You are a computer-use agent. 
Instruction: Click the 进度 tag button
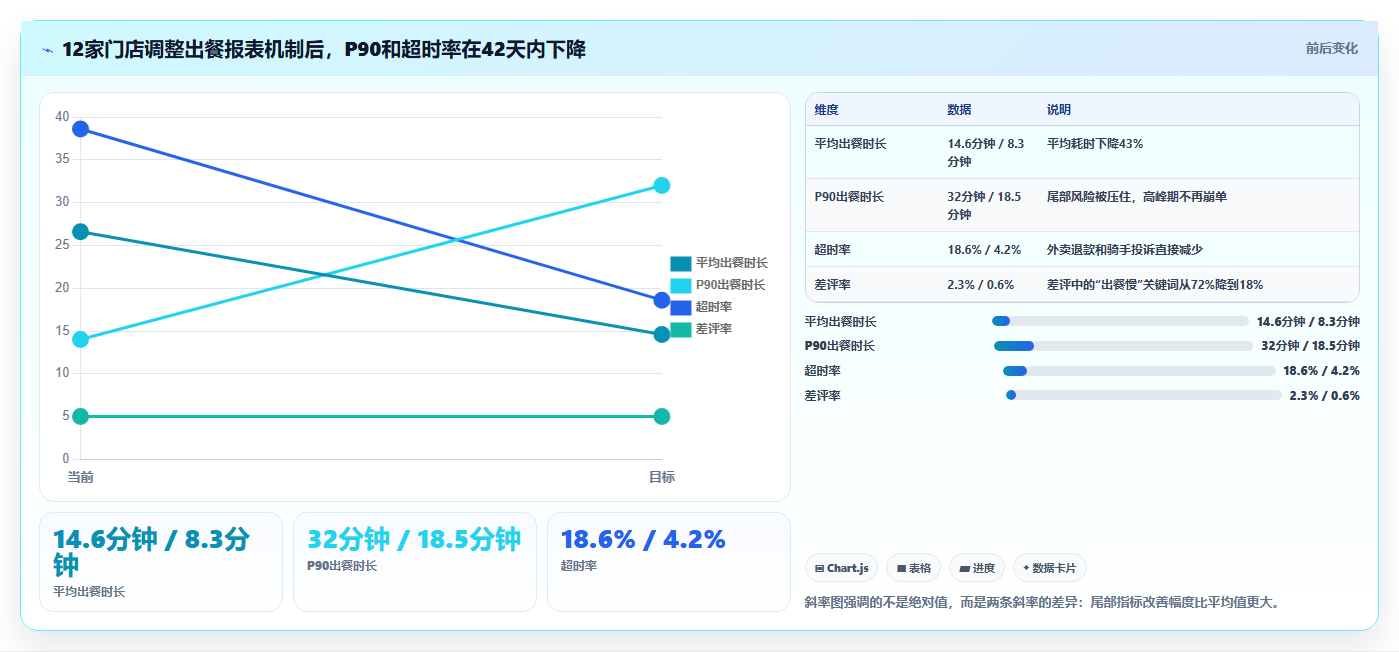pyautogui.click(x=977, y=568)
